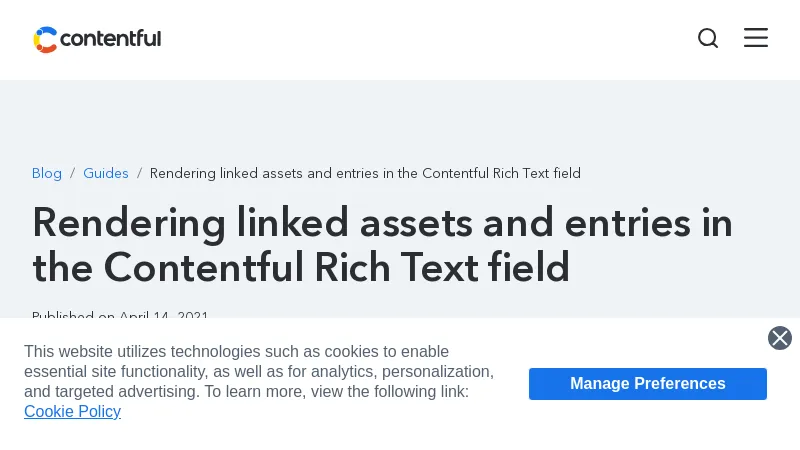Click the headline line starting with Rendering
The image size is (800, 450).
pos(382,222)
